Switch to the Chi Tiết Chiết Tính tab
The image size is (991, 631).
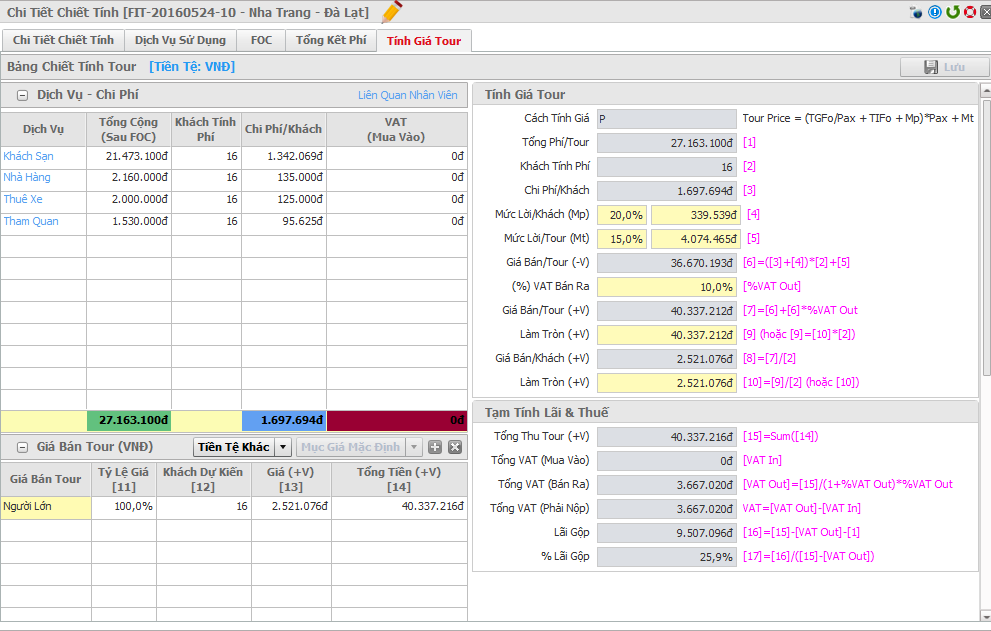tap(63, 40)
